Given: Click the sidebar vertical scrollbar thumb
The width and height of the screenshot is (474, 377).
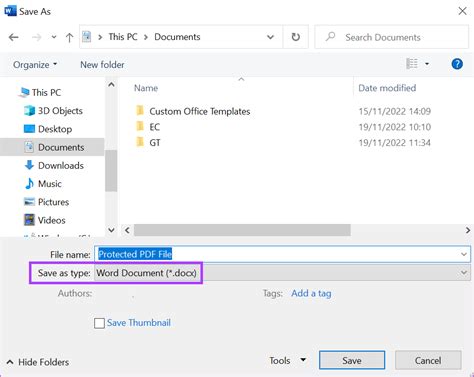Looking at the screenshot, I should 111,170.
